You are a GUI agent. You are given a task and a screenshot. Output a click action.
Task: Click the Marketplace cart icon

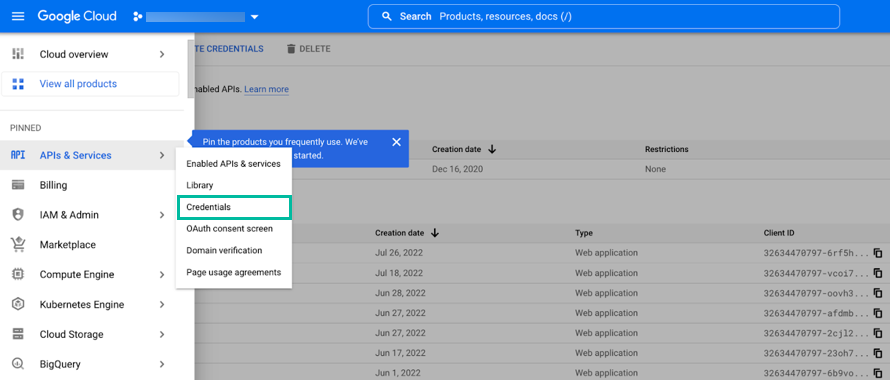coord(18,244)
